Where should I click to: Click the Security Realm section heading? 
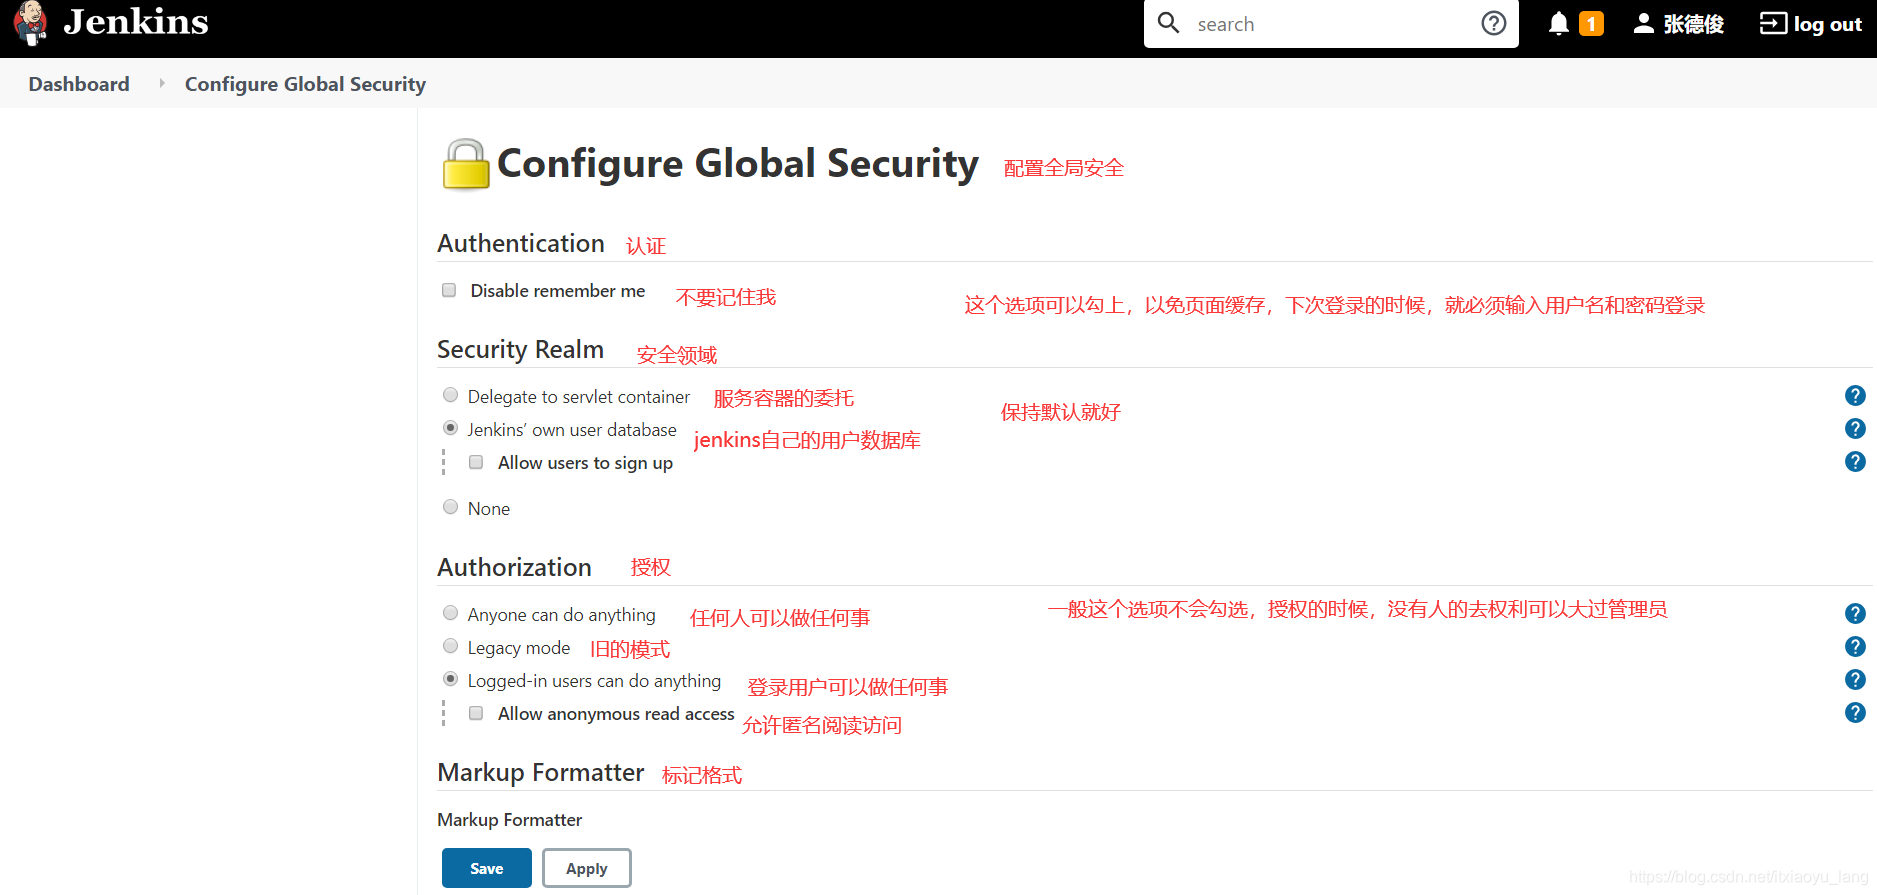tap(520, 349)
